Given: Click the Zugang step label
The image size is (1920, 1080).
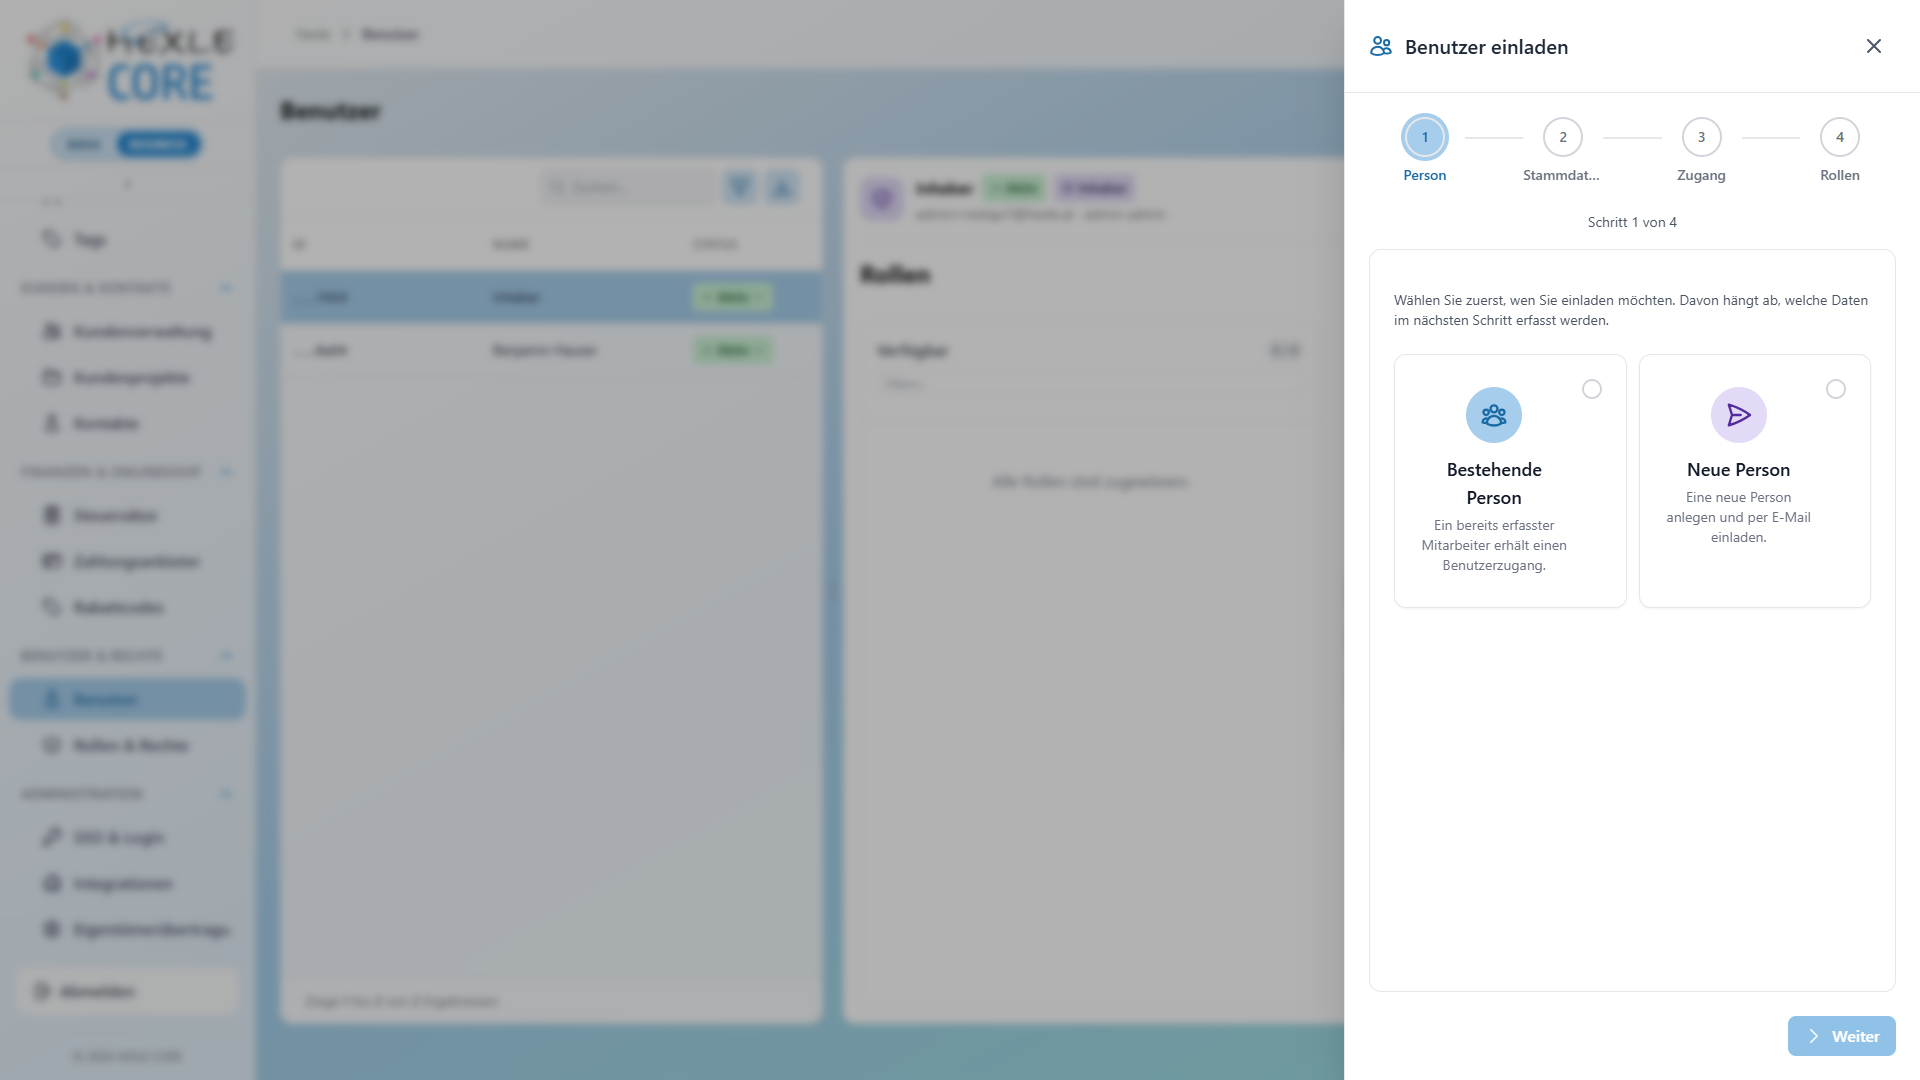Looking at the screenshot, I should click(1701, 175).
